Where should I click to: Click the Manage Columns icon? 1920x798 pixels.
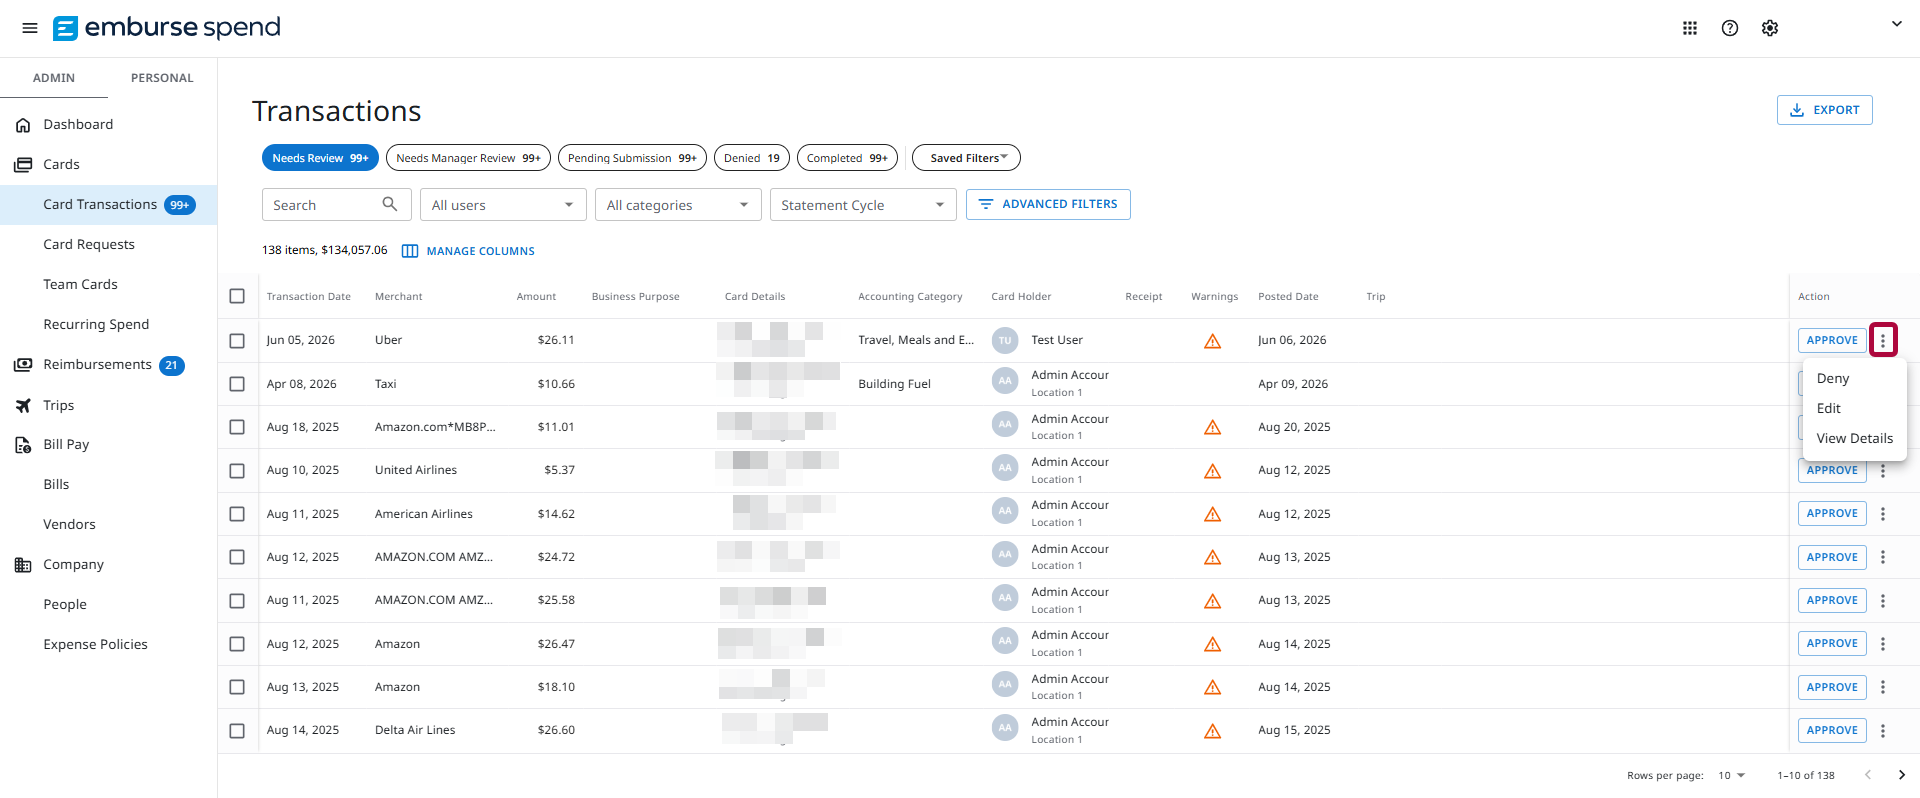click(410, 251)
